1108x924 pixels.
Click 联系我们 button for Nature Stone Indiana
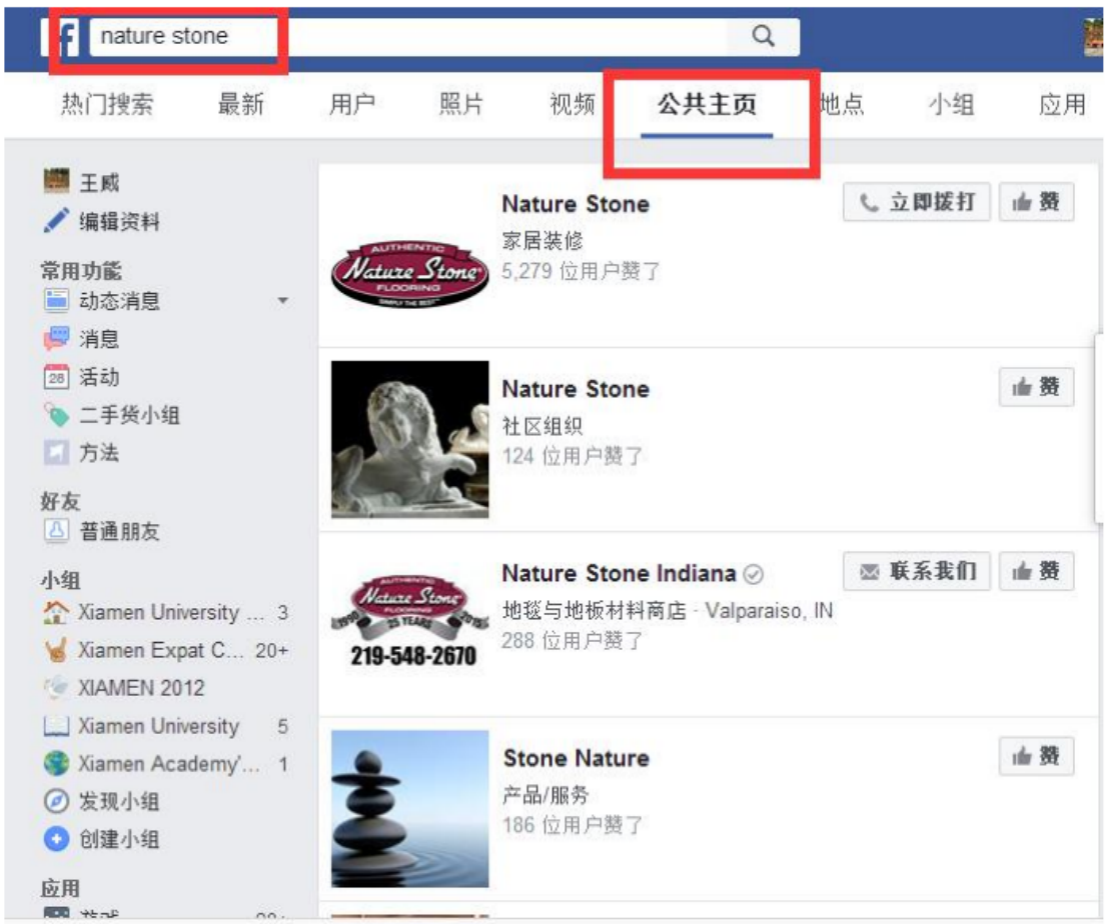917,571
